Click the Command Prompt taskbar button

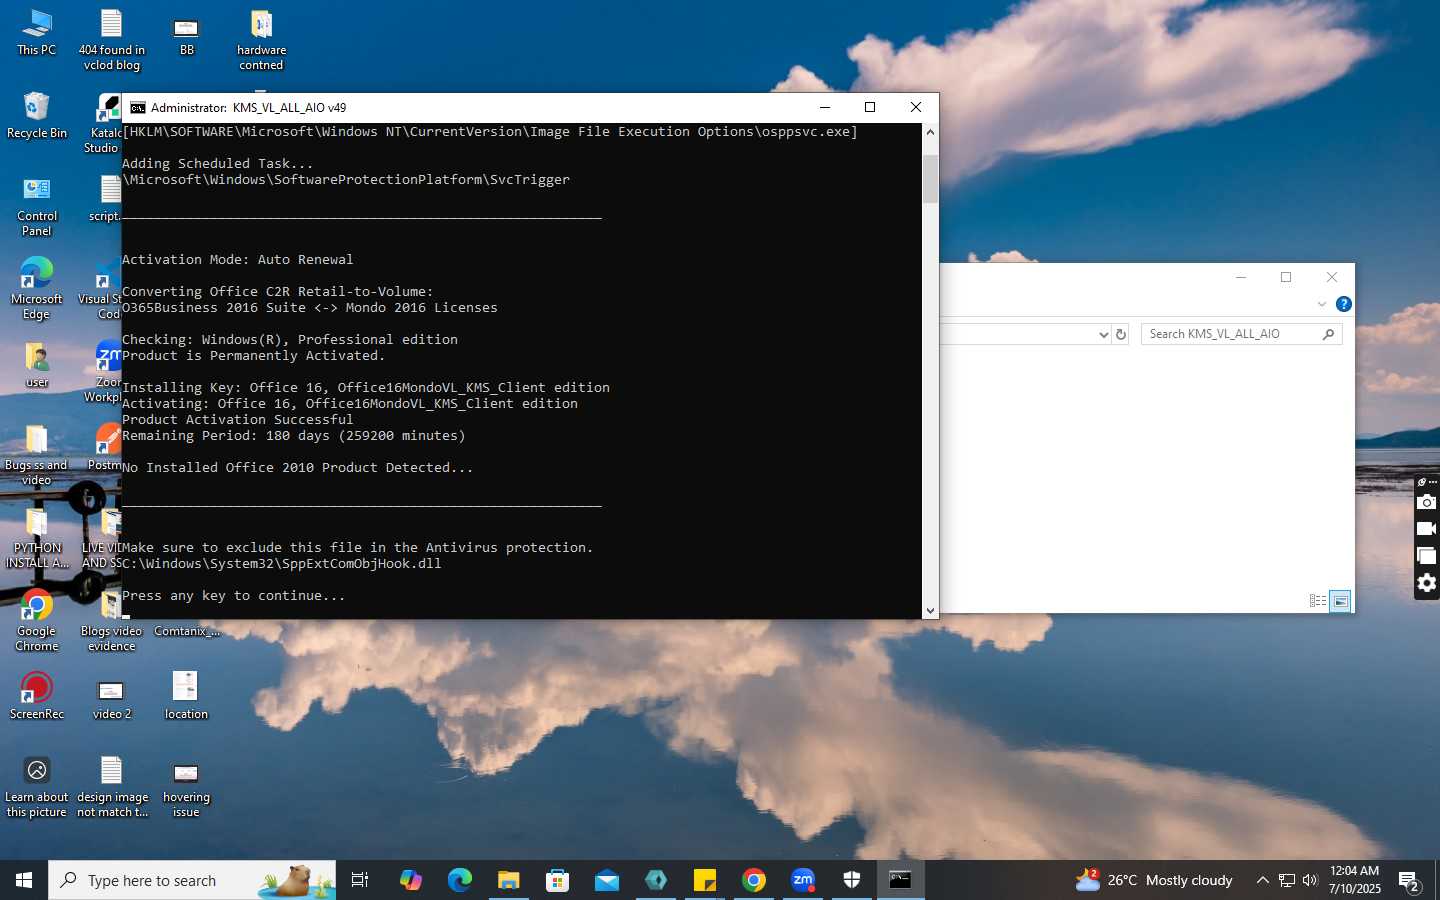[901, 880]
